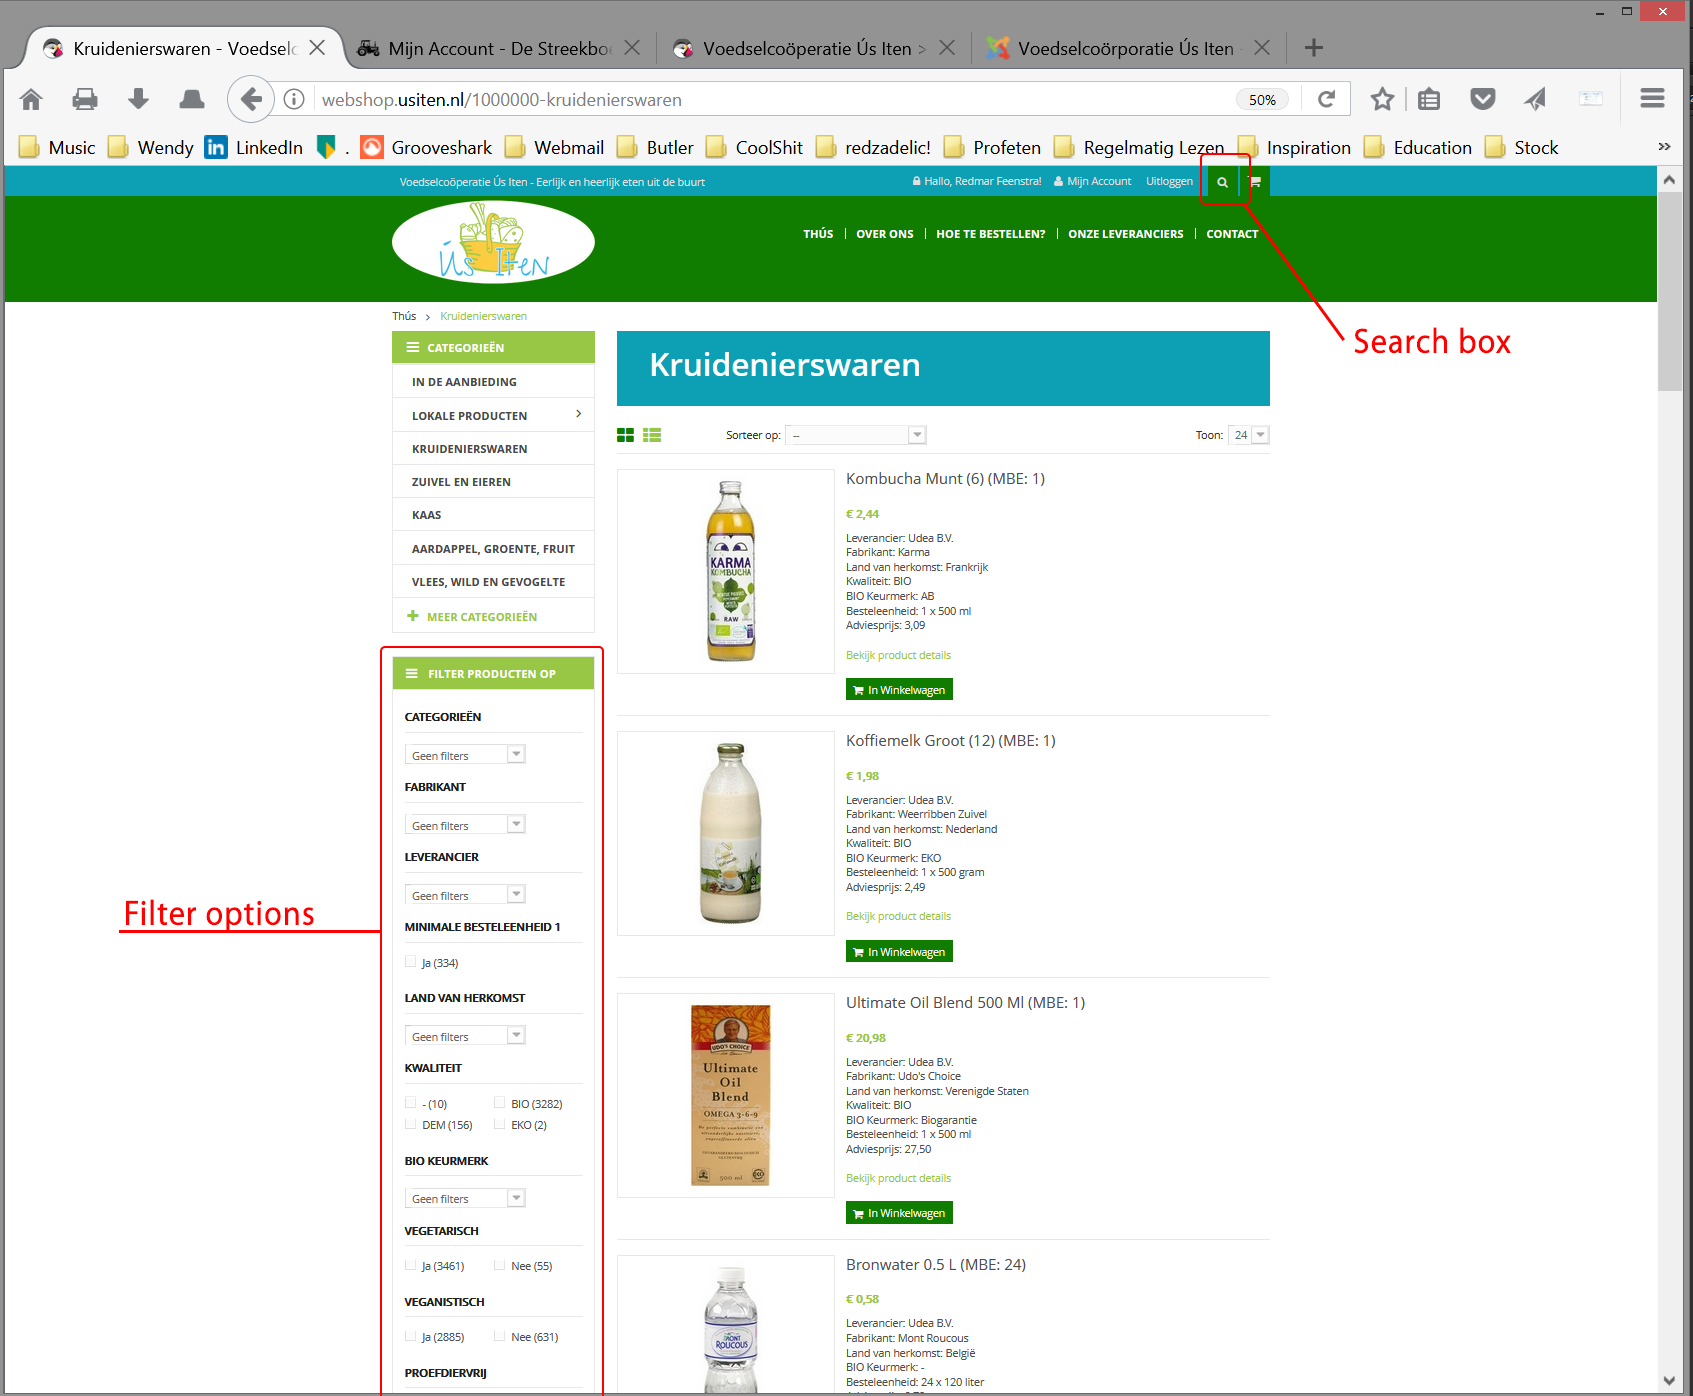
Task: Tick Veganistisch Ja (2885)
Action: [410, 1336]
